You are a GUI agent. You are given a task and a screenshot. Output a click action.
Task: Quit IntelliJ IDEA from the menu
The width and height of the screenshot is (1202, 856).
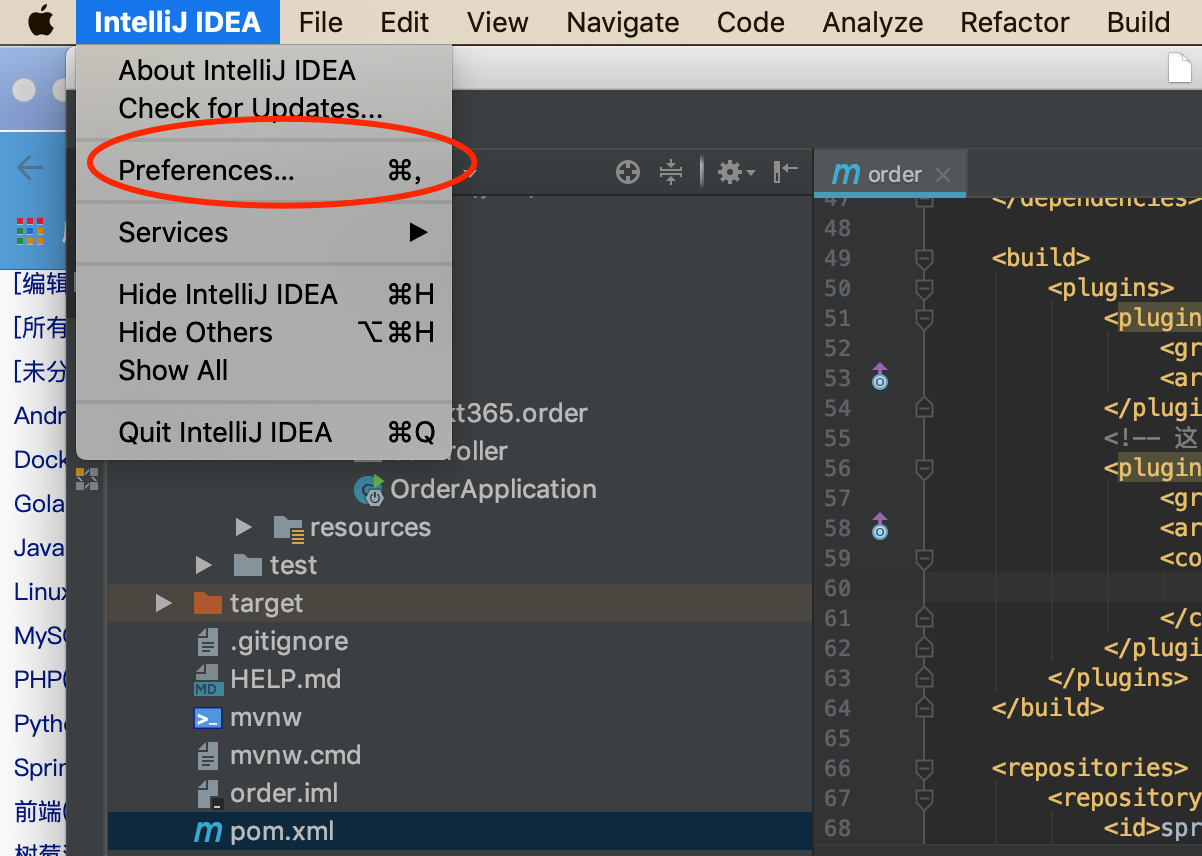click(264, 433)
